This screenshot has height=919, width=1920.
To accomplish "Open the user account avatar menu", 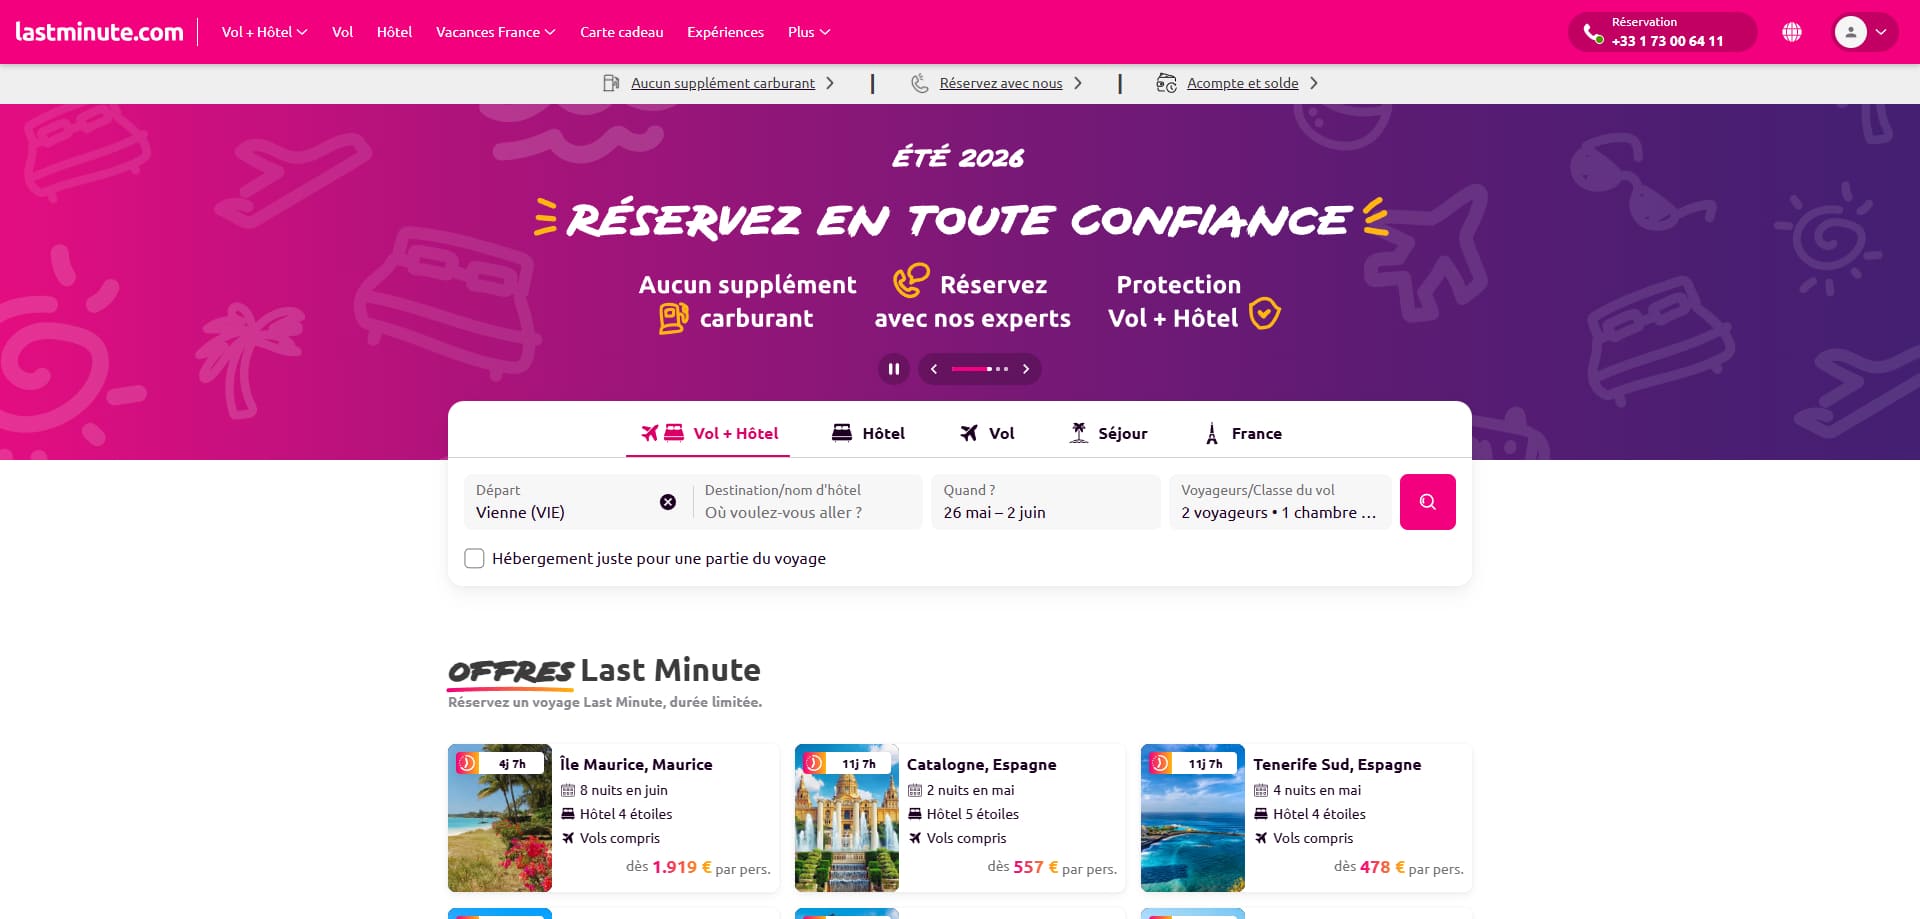I will click(x=1865, y=32).
